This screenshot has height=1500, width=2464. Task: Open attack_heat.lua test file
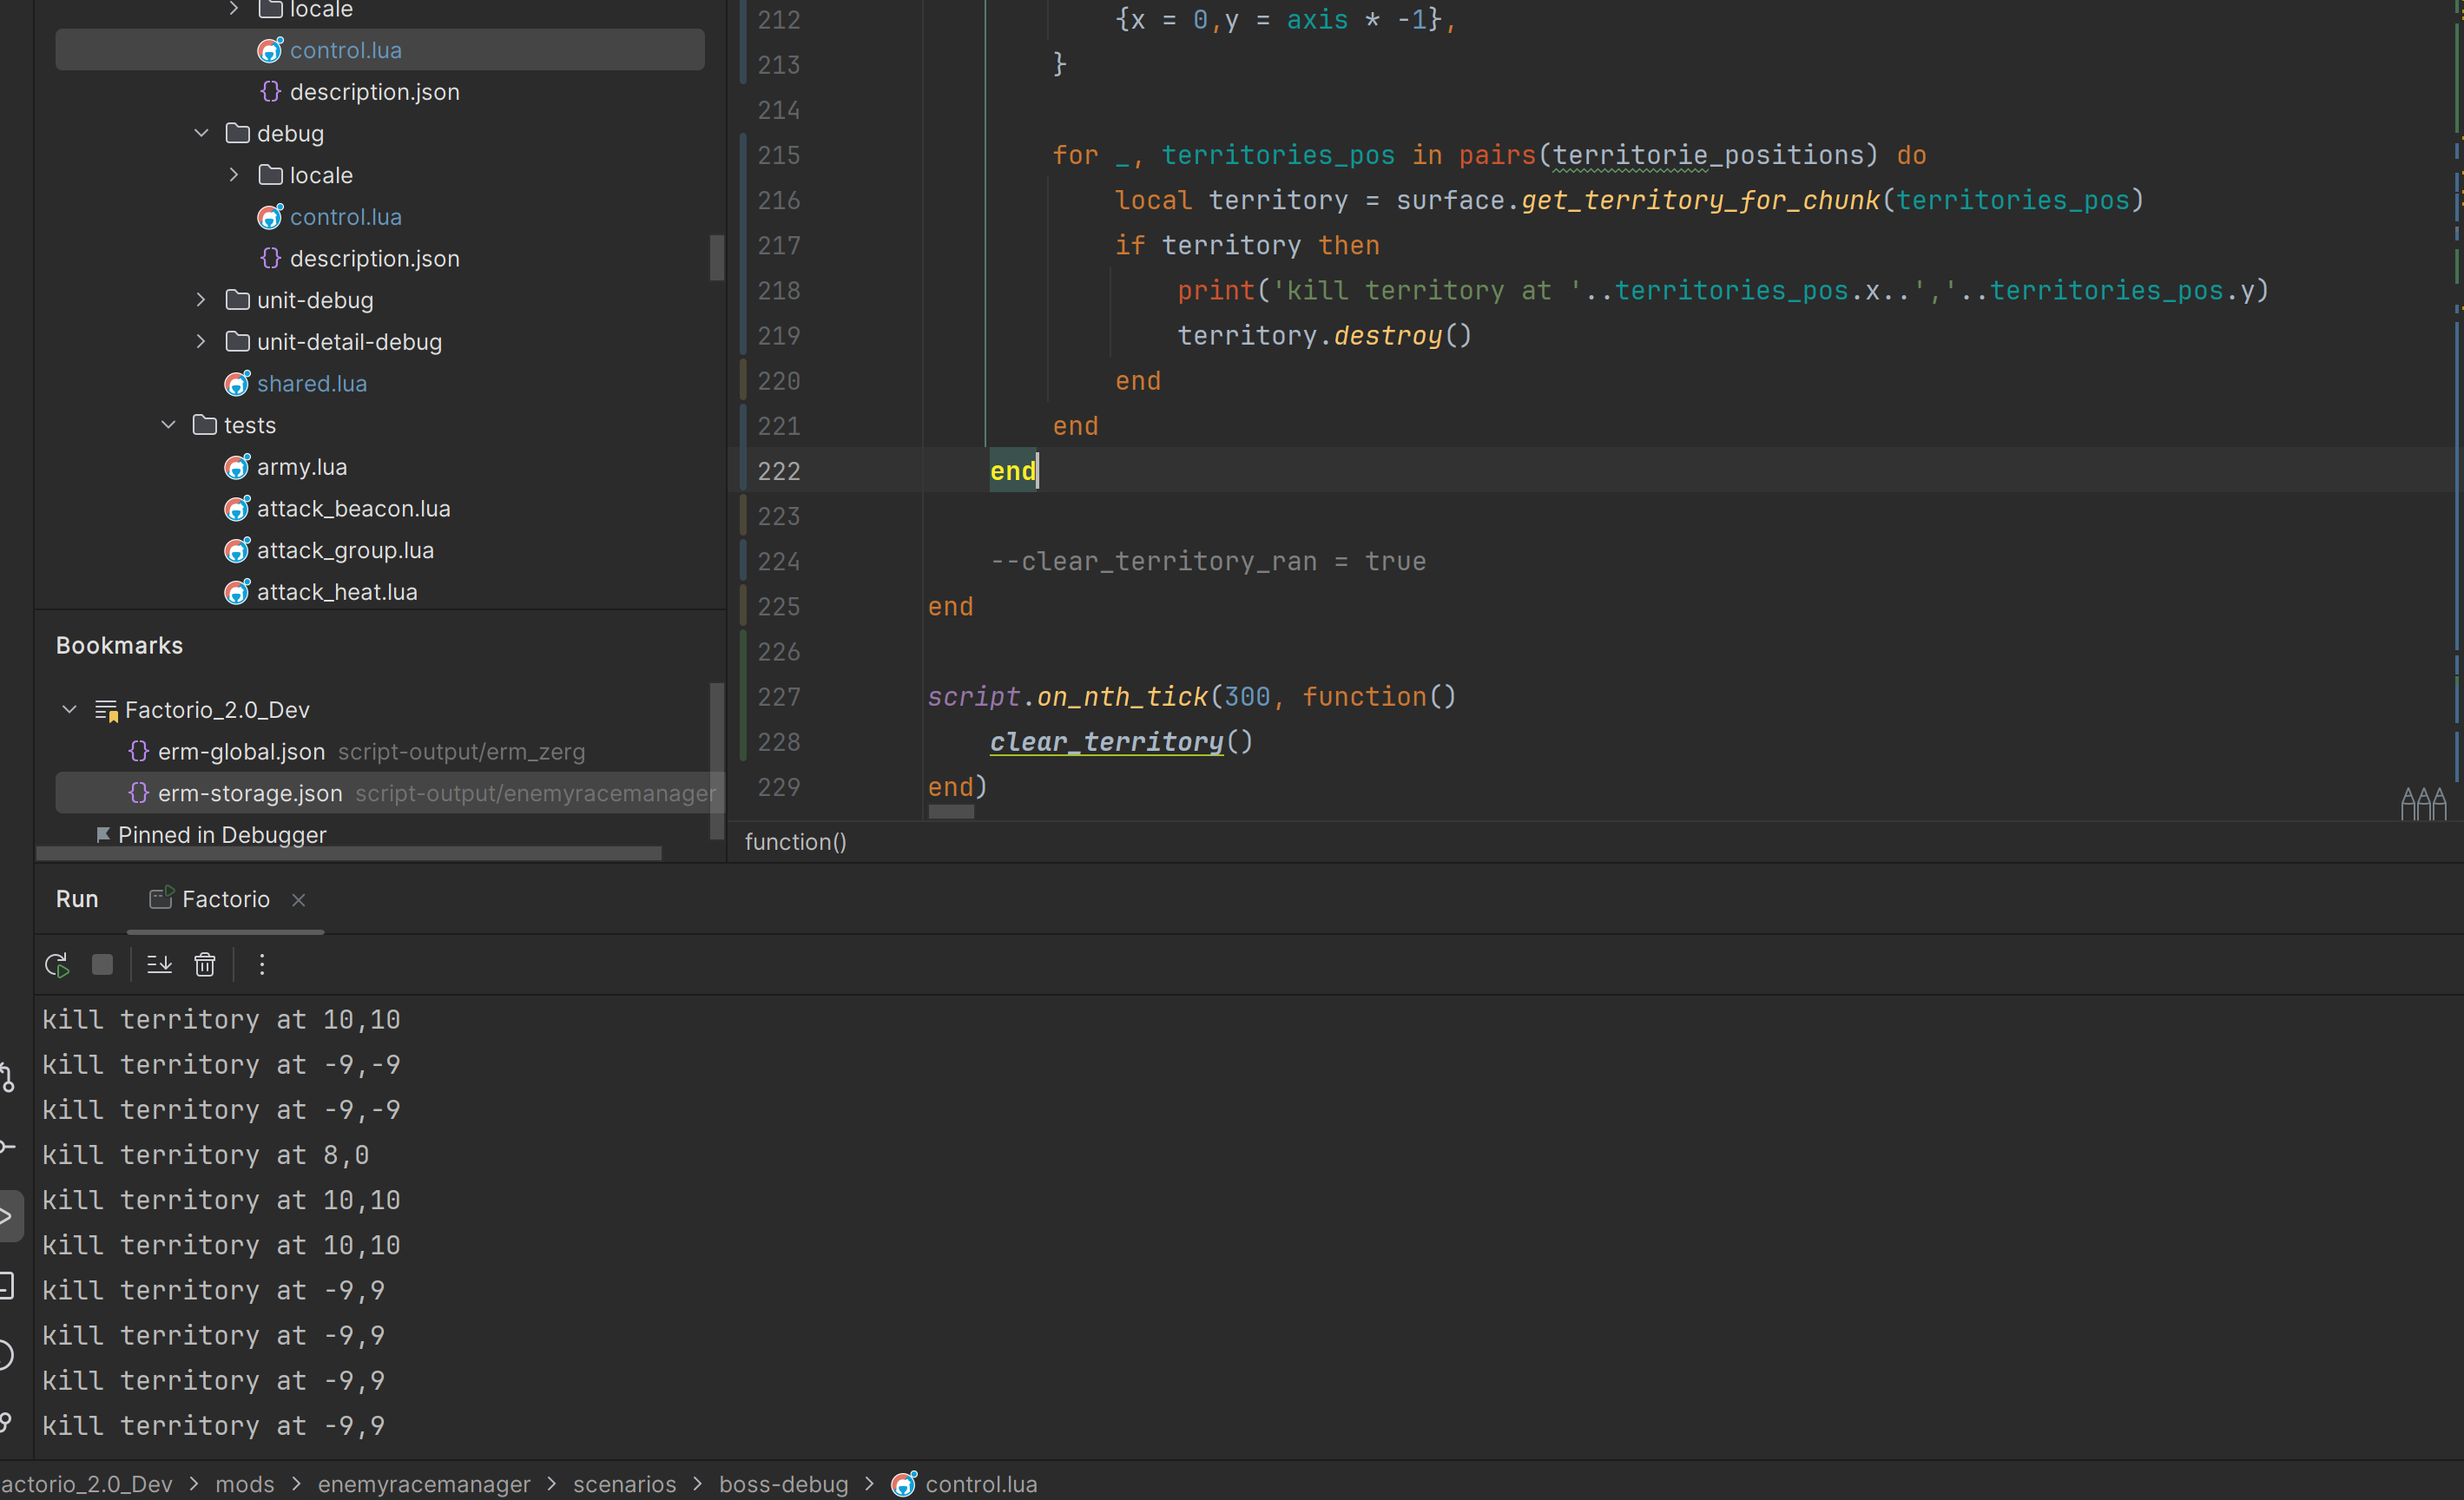(337, 592)
